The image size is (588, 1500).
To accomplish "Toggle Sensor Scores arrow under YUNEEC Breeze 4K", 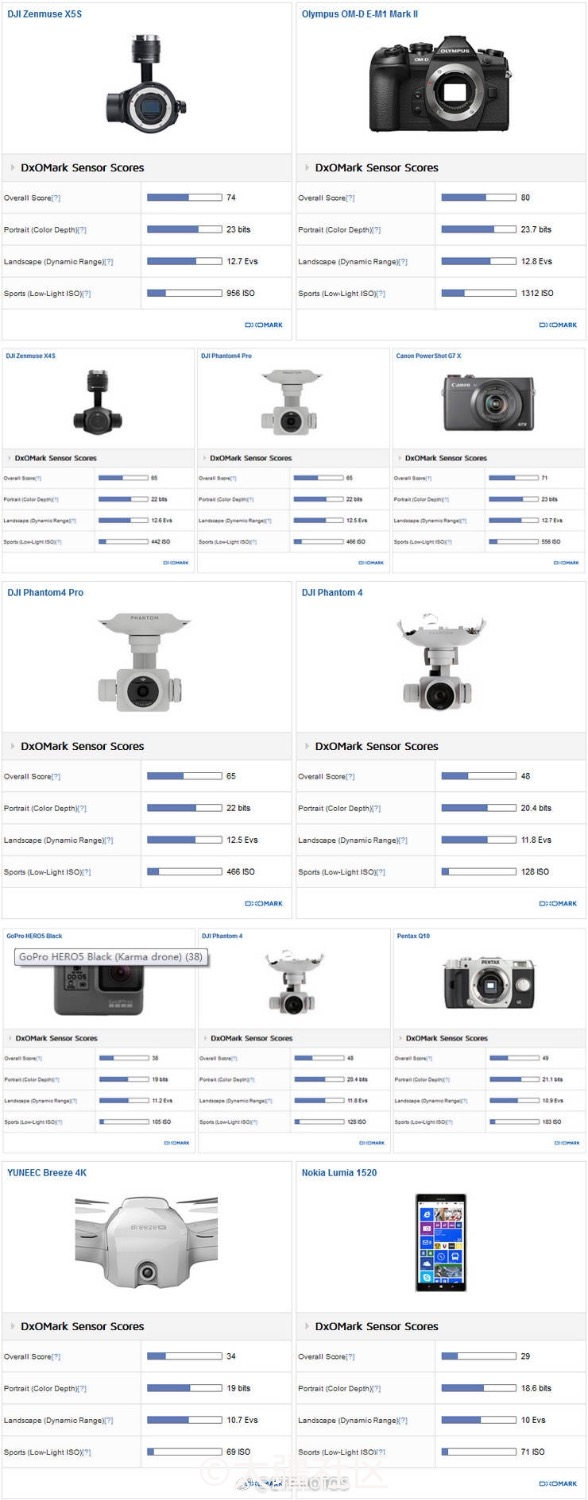I will click(12, 1327).
